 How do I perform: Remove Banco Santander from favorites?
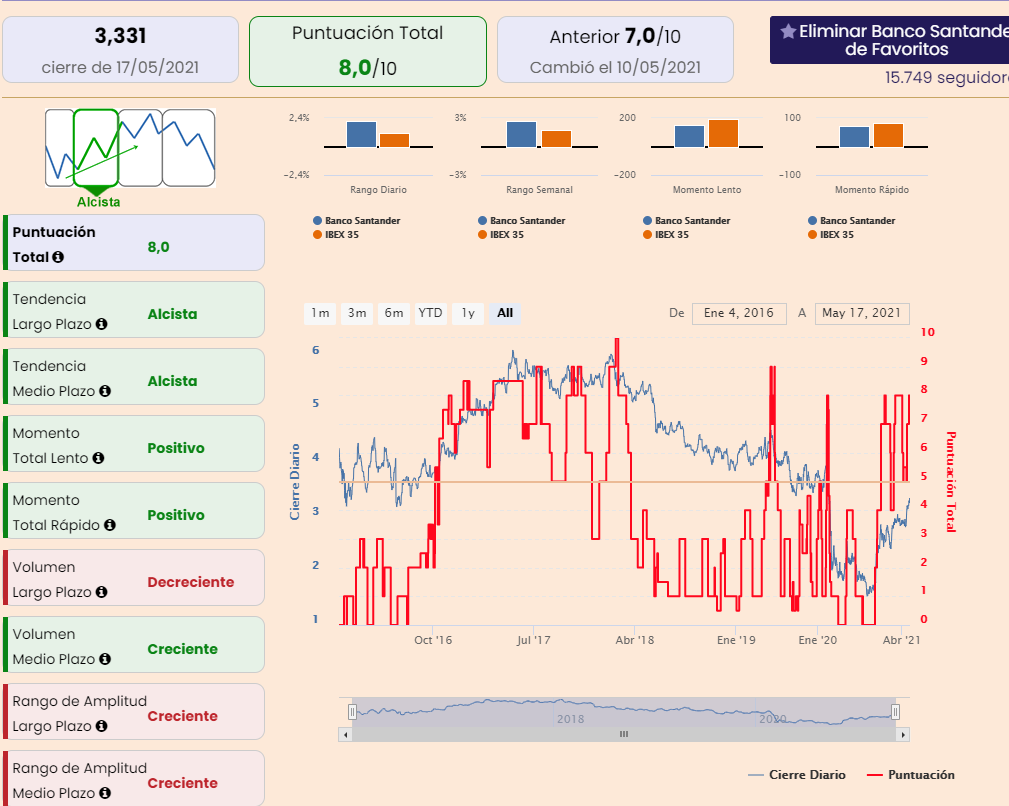tap(891, 40)
